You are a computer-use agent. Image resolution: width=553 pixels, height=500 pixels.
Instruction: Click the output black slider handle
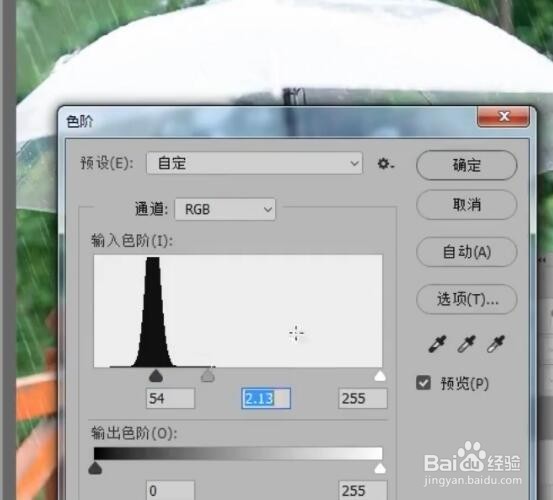(95, 468)
